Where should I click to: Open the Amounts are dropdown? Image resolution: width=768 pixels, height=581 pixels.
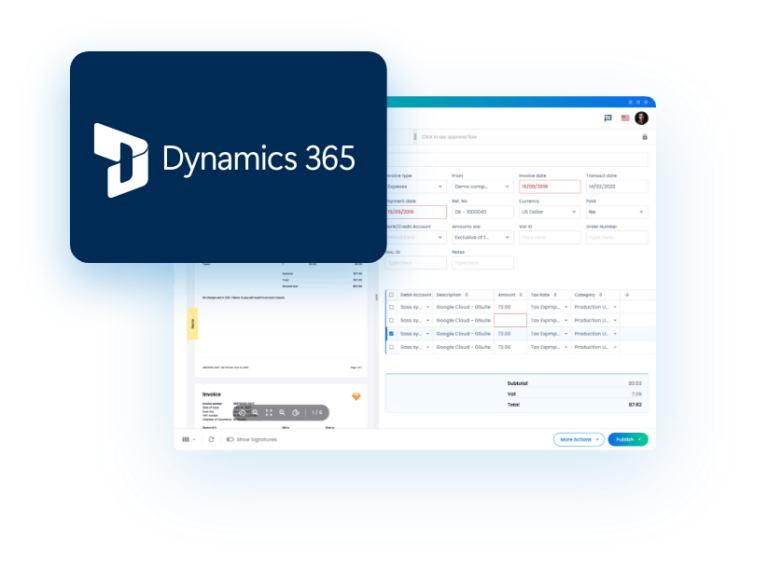[482, 238]
